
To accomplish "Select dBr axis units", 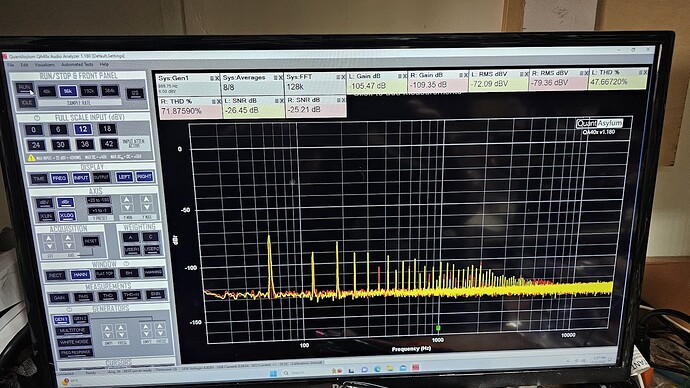I will [x=66, y=202].
